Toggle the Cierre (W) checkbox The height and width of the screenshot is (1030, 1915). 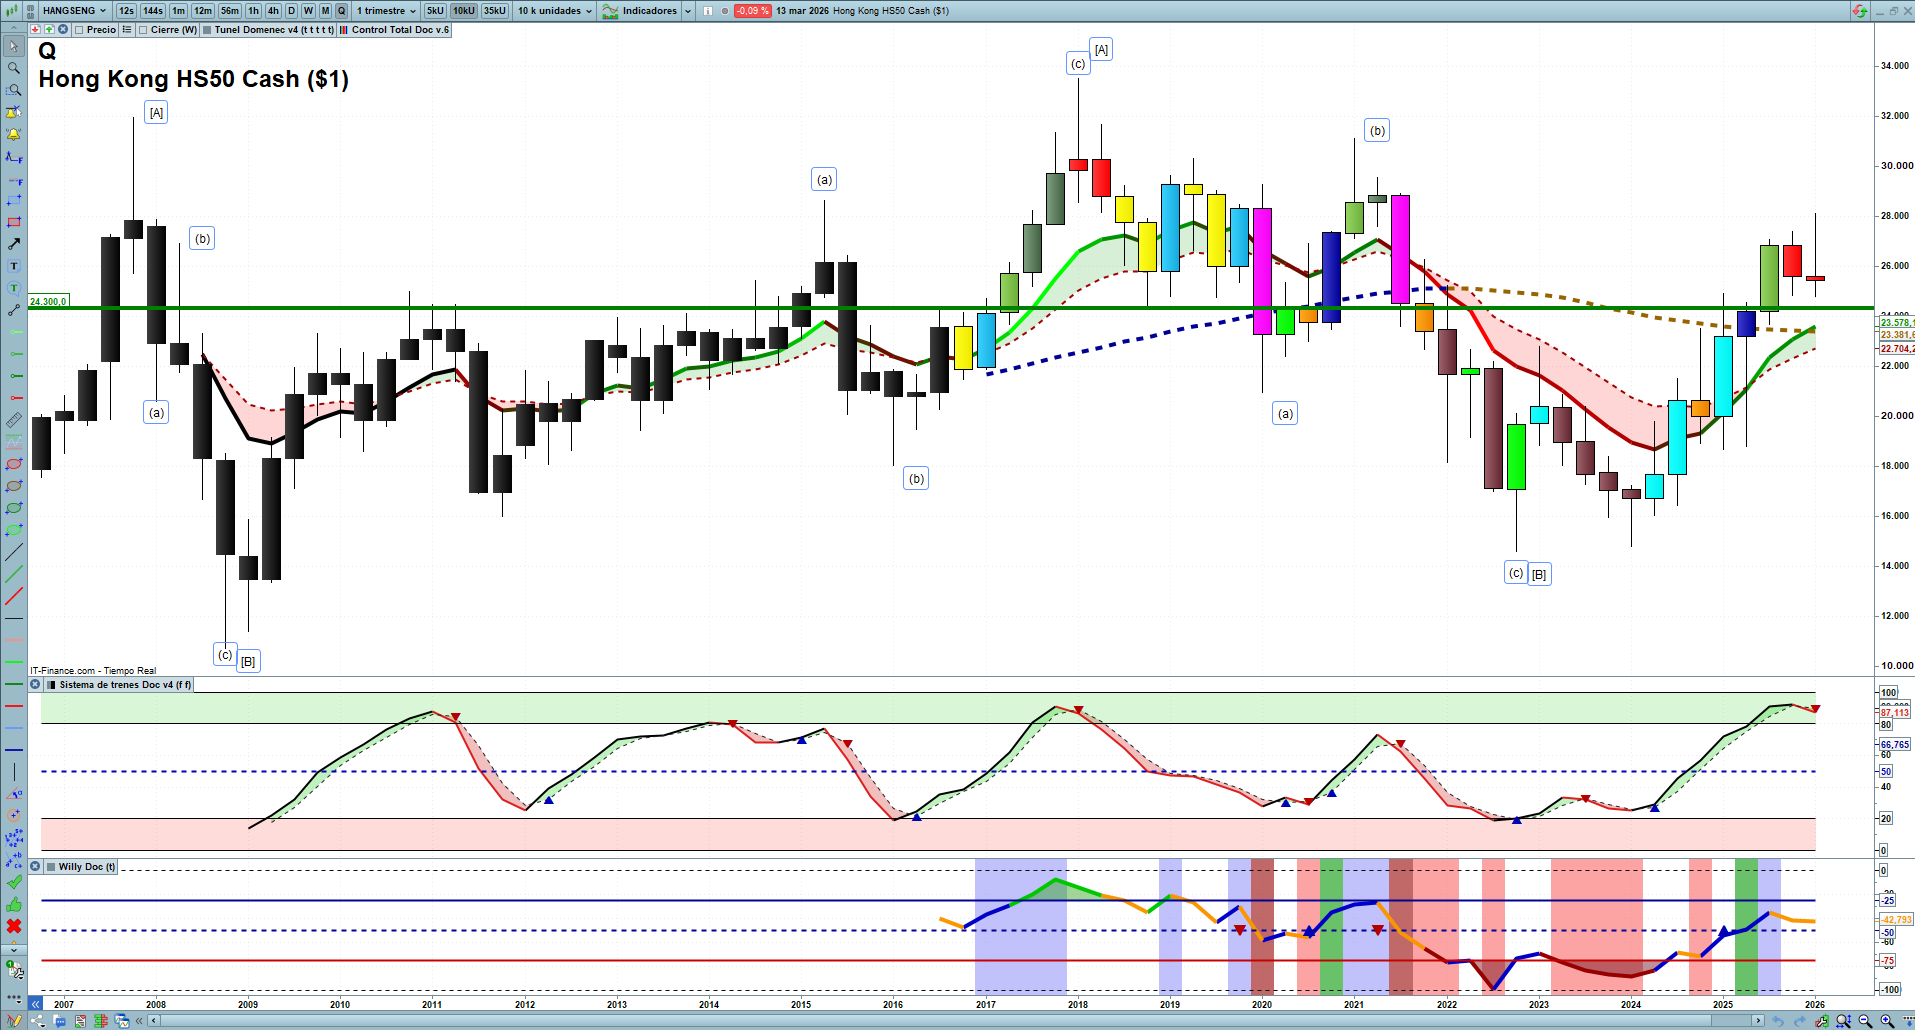coord(144,30)
